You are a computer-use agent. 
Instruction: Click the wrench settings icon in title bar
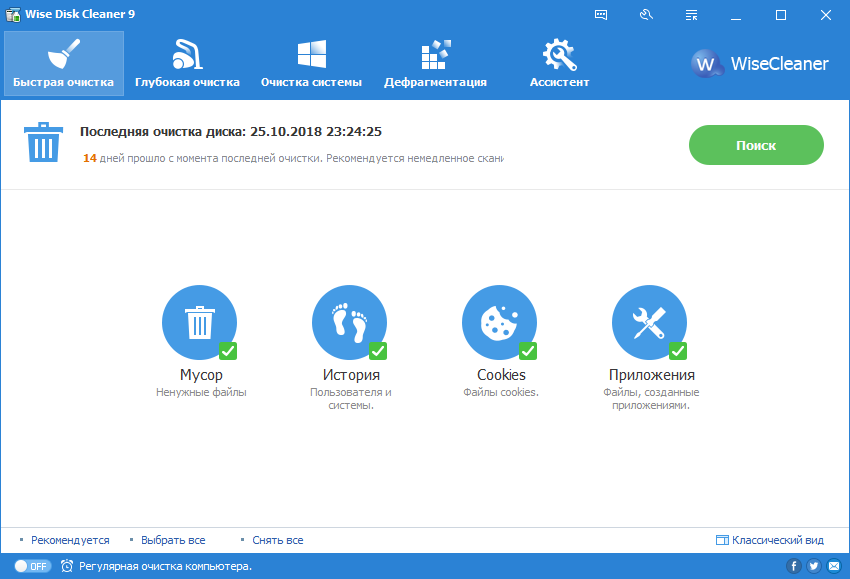646,15
